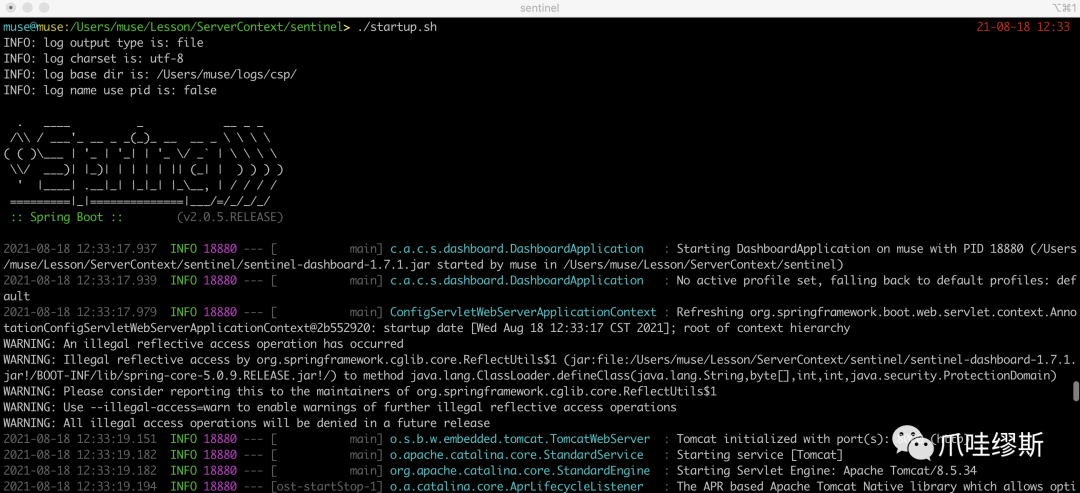
Task: Click the line "INFO: log output type is: file"
Action: 103,43
